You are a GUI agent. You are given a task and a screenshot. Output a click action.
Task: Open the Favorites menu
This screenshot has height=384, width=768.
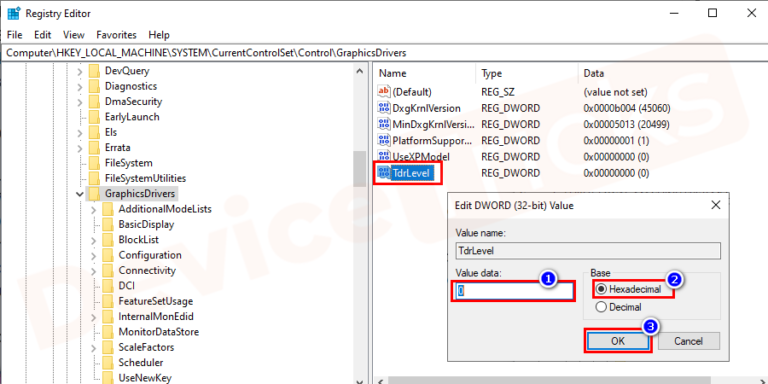tap(116, 35)
